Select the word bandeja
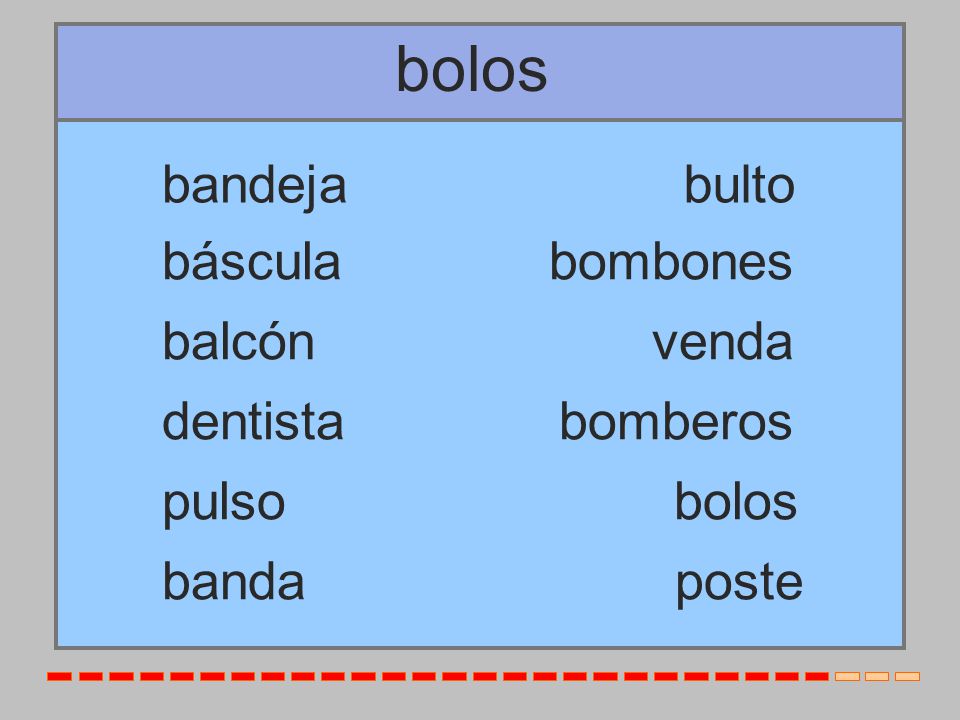 tap(255, 187)
